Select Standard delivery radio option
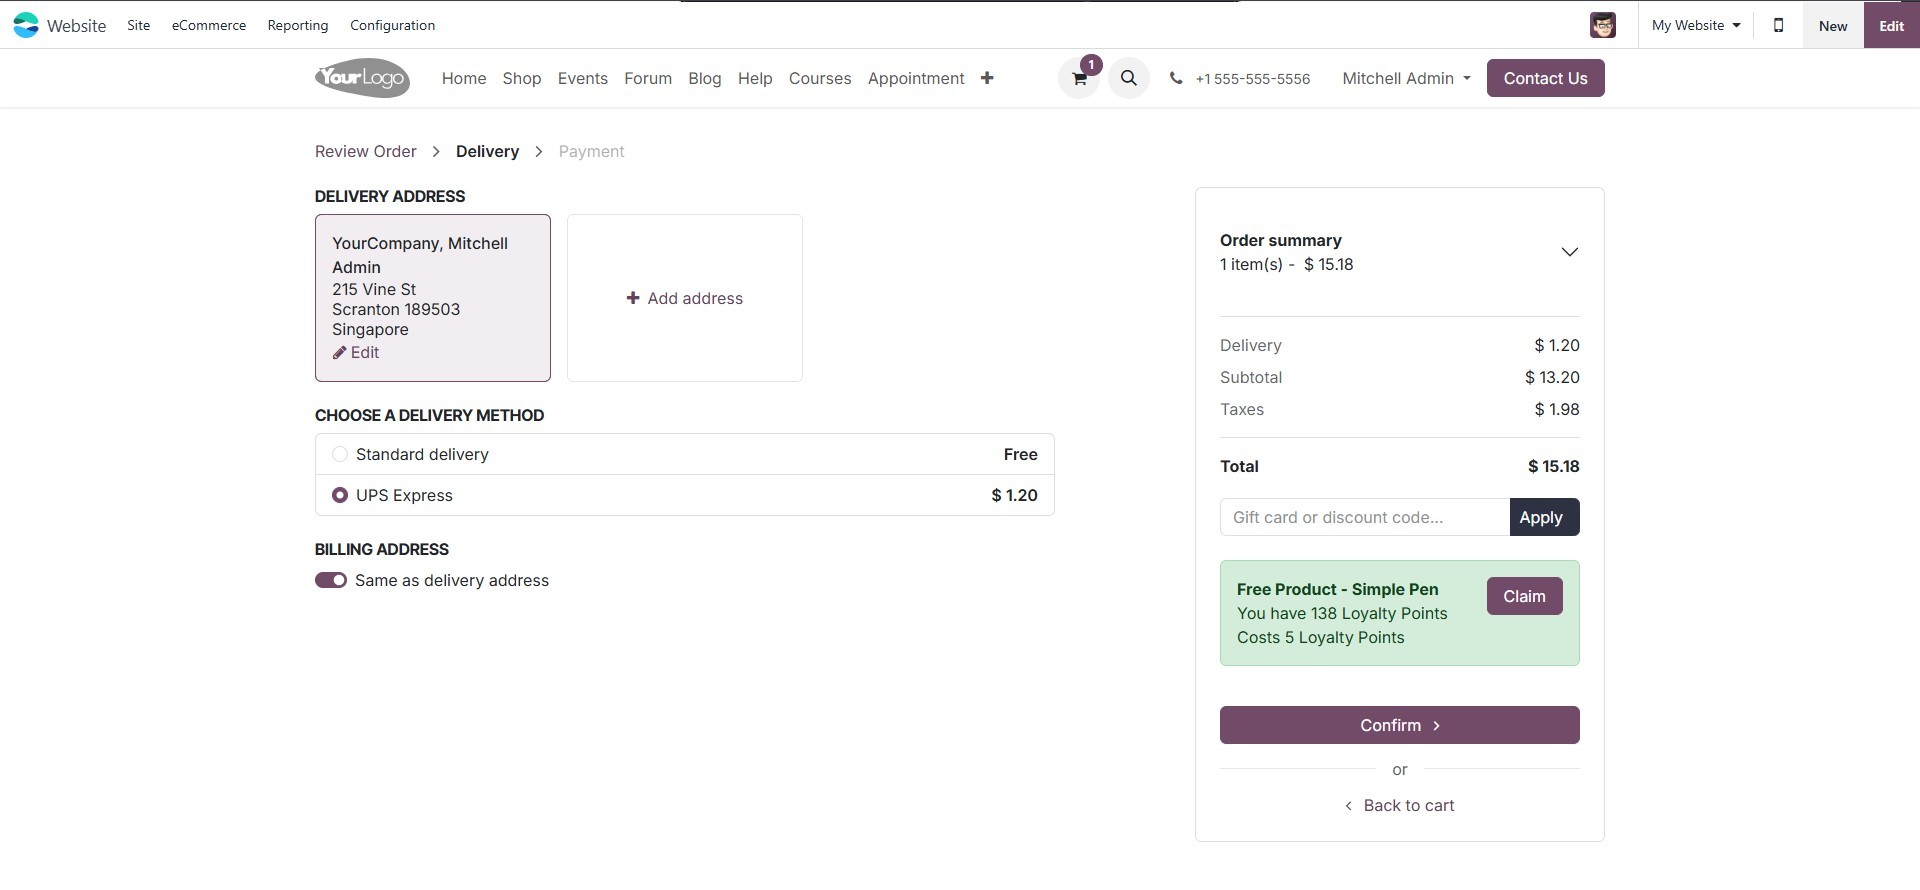Image resolution: width=1920 pixels, height=890 pixels. pos(340,454)
